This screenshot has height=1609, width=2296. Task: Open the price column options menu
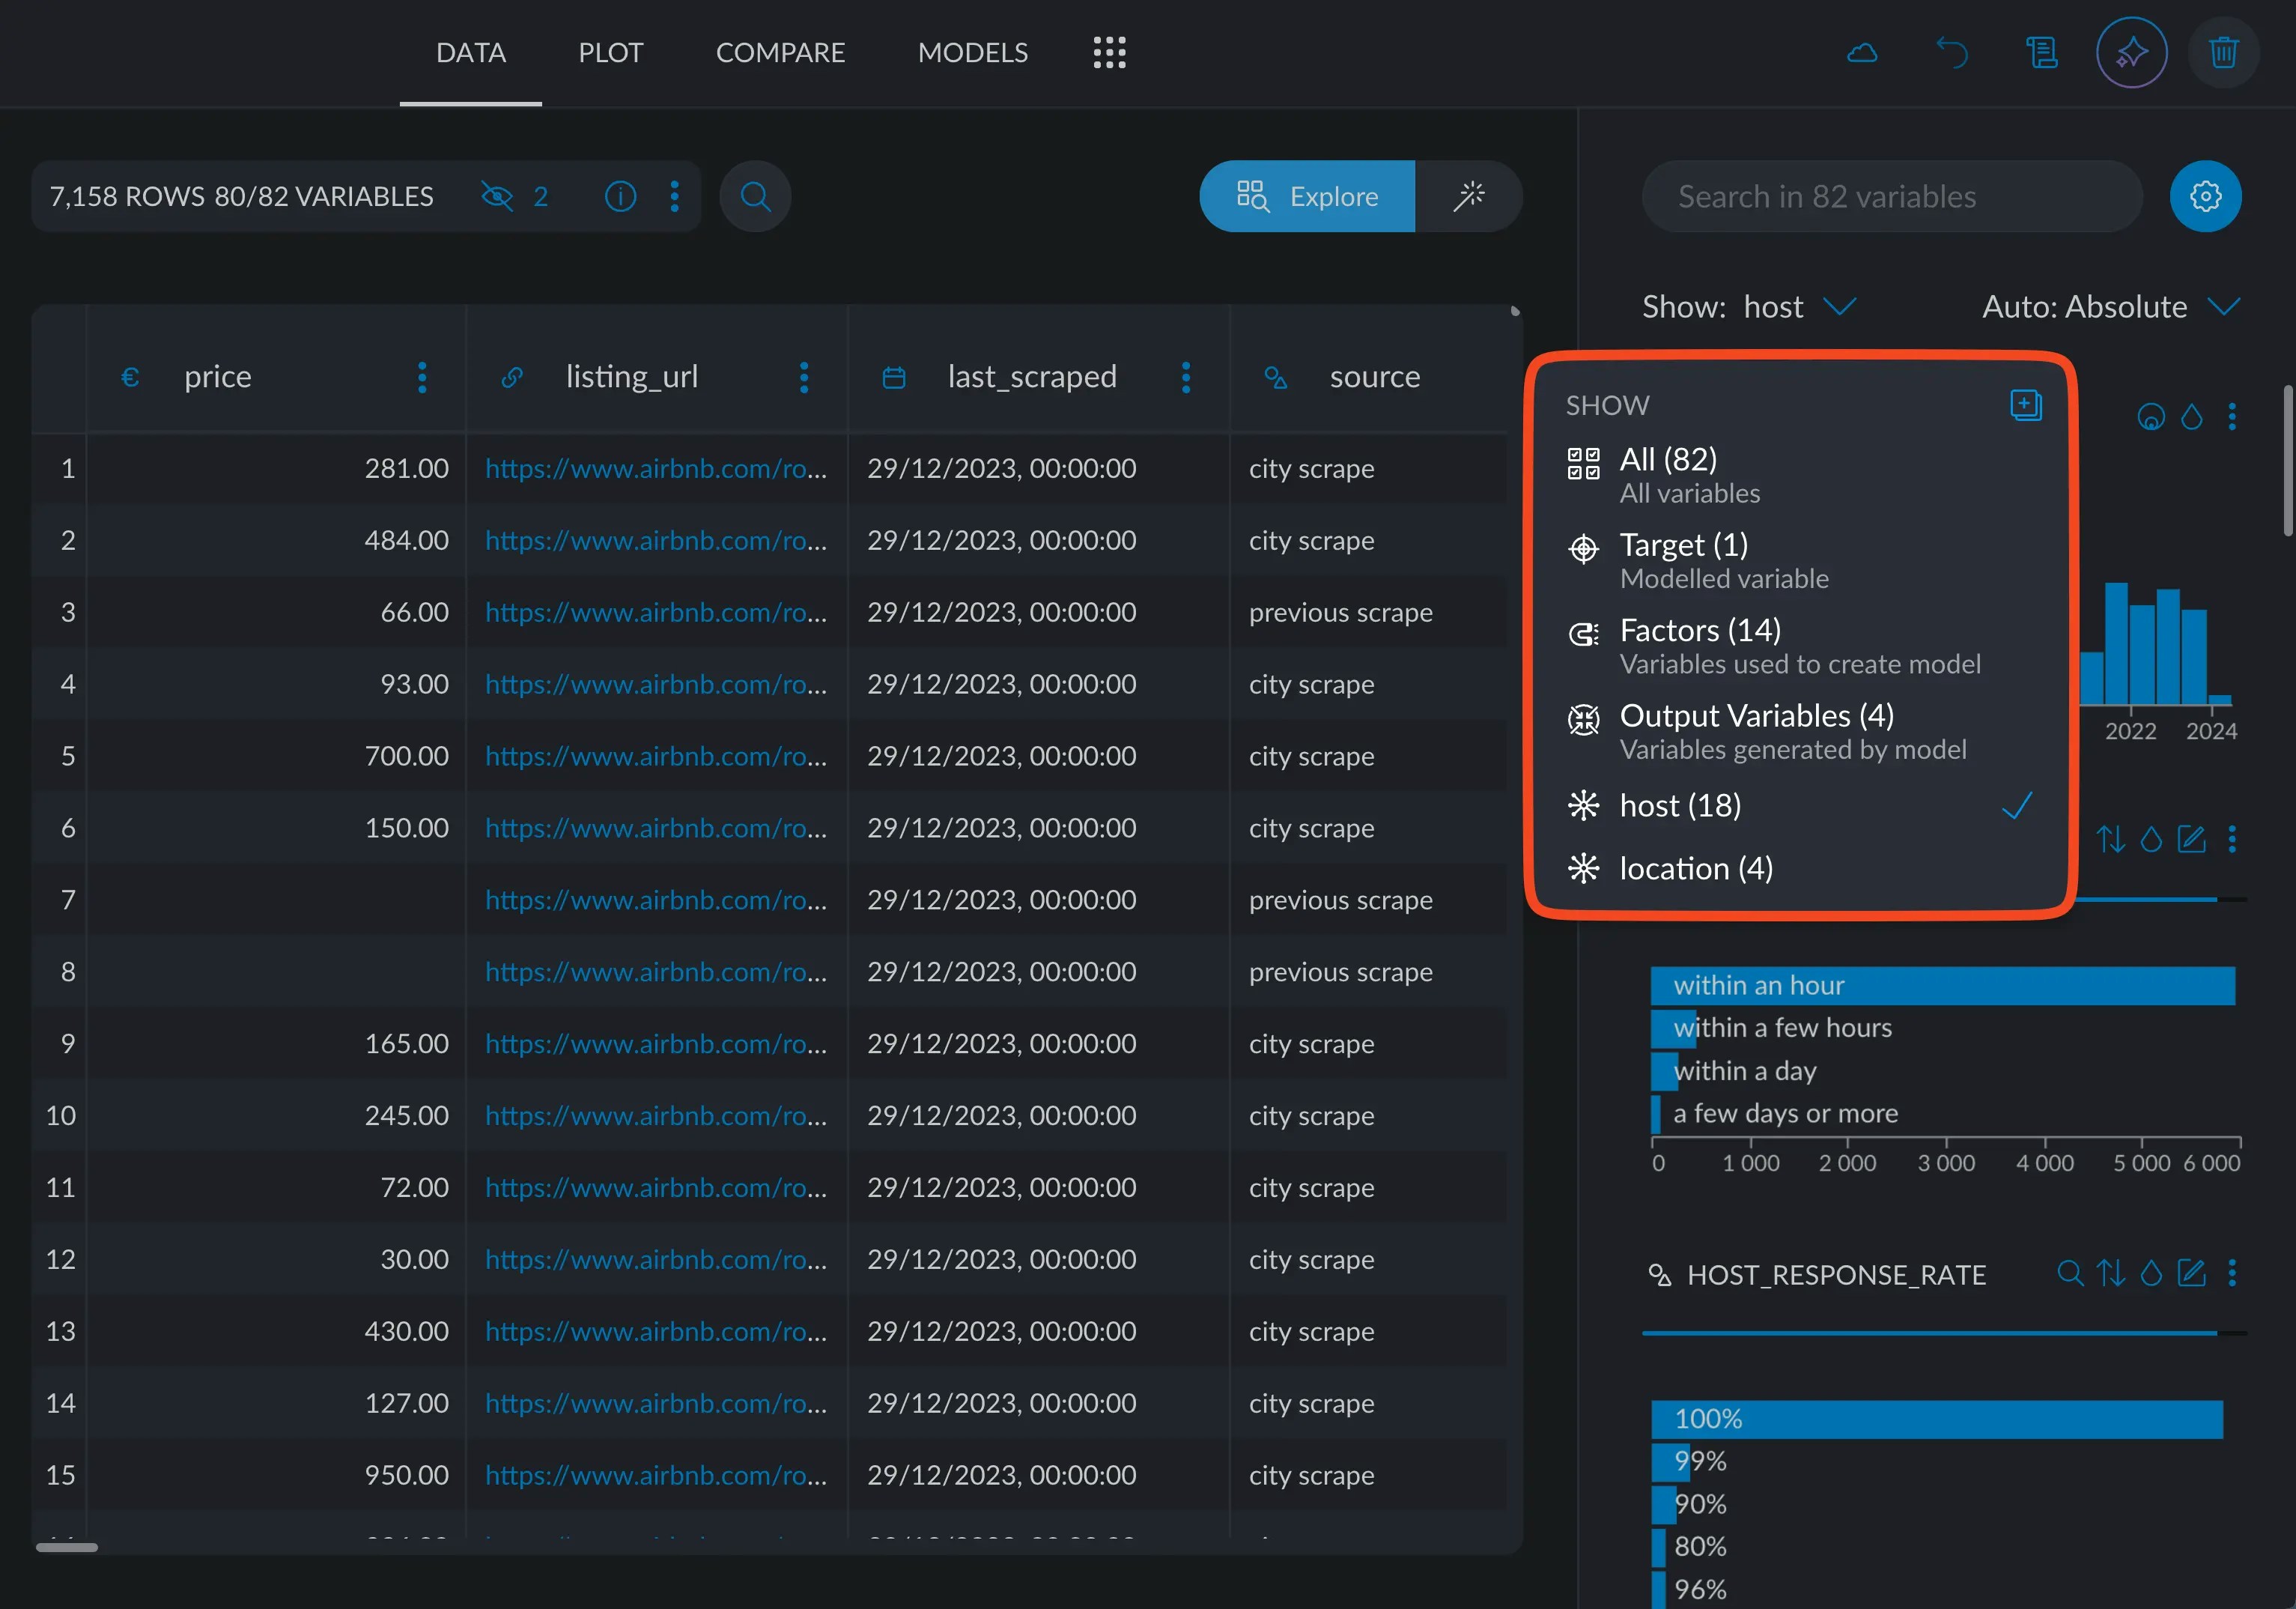click(422, 377)
